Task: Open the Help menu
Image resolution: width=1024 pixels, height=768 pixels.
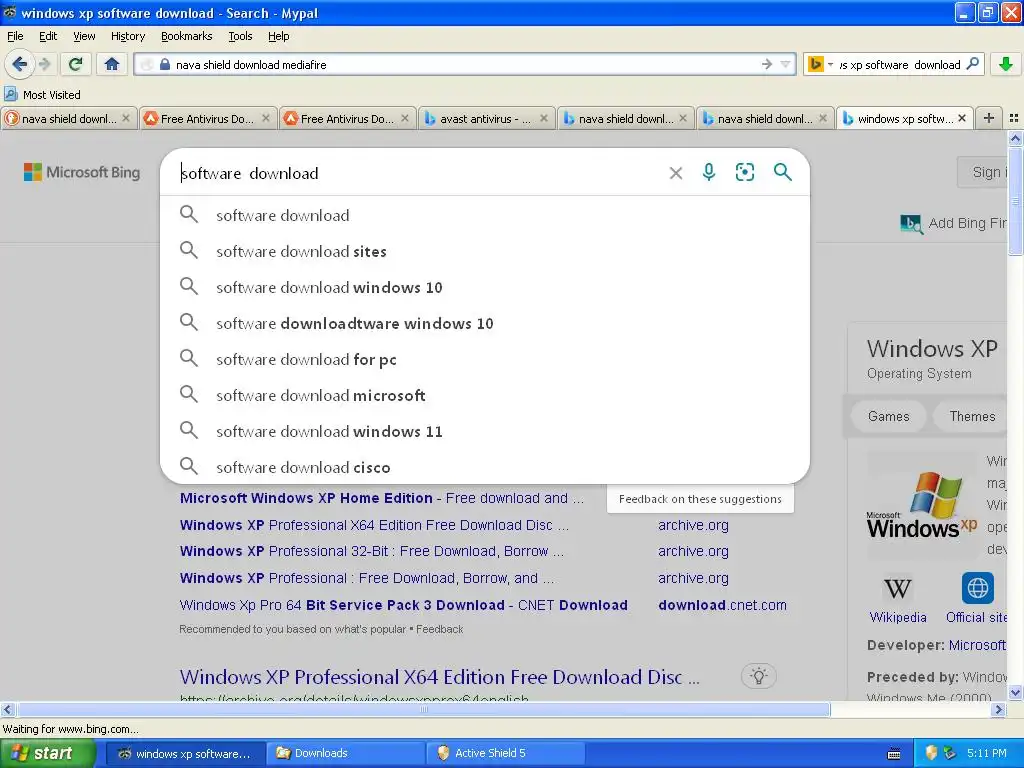Action: click(x=278, y=36)
